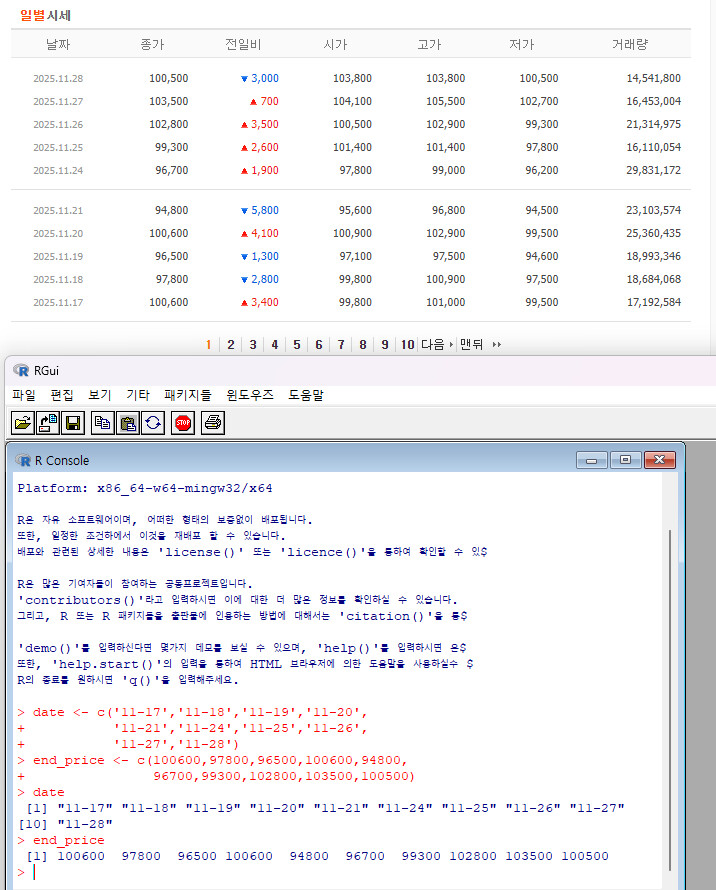Go to page 10 of daily prices
This screenshot has width=716, height=890.
[407, 344]
